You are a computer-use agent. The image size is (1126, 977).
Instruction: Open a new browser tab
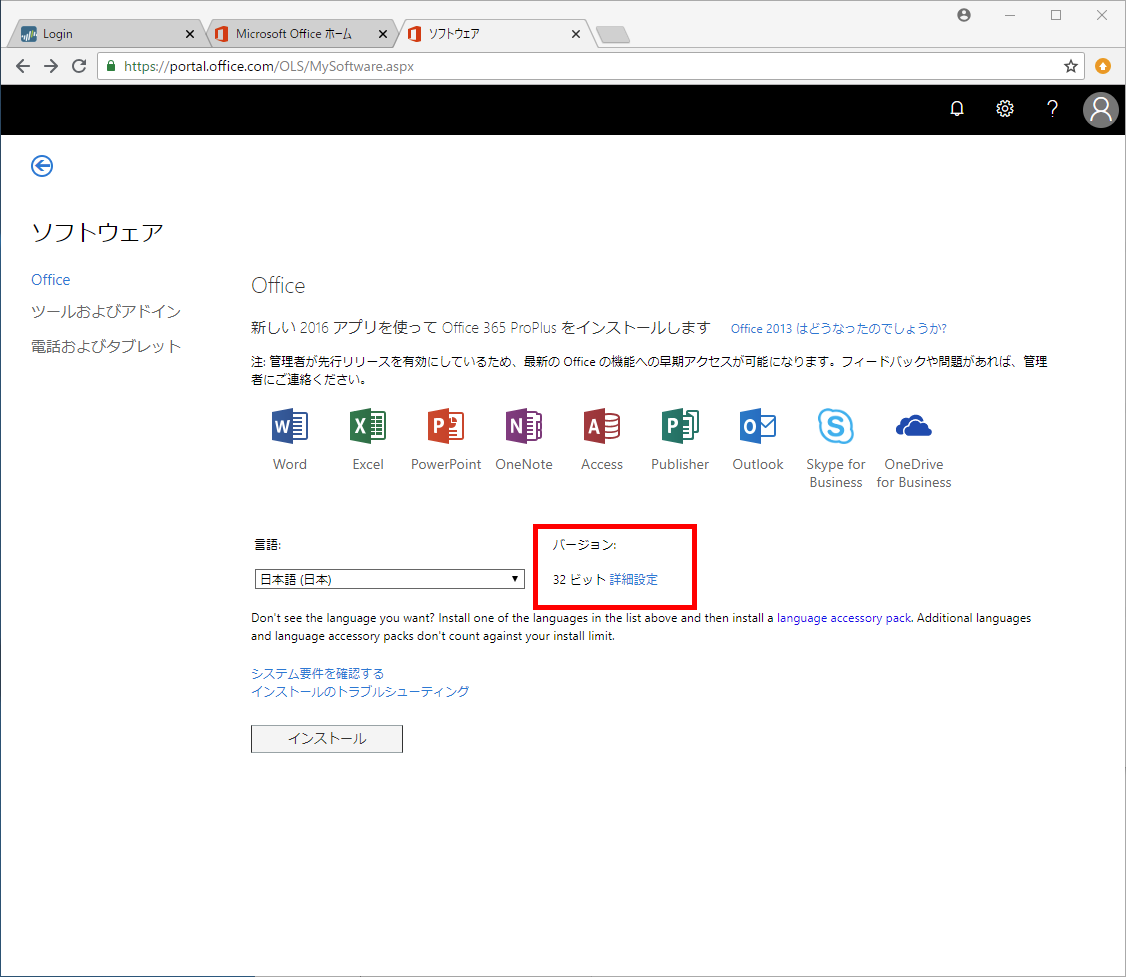click(x=613, y=34)
